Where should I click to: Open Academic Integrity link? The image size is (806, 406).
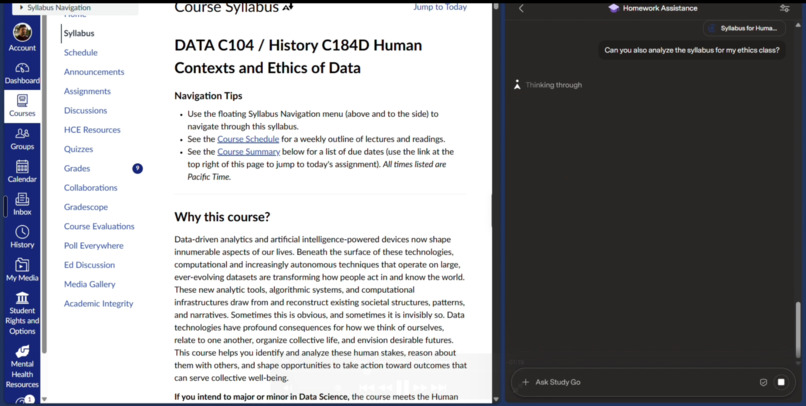pyautogui.click(x=99, y=304)
